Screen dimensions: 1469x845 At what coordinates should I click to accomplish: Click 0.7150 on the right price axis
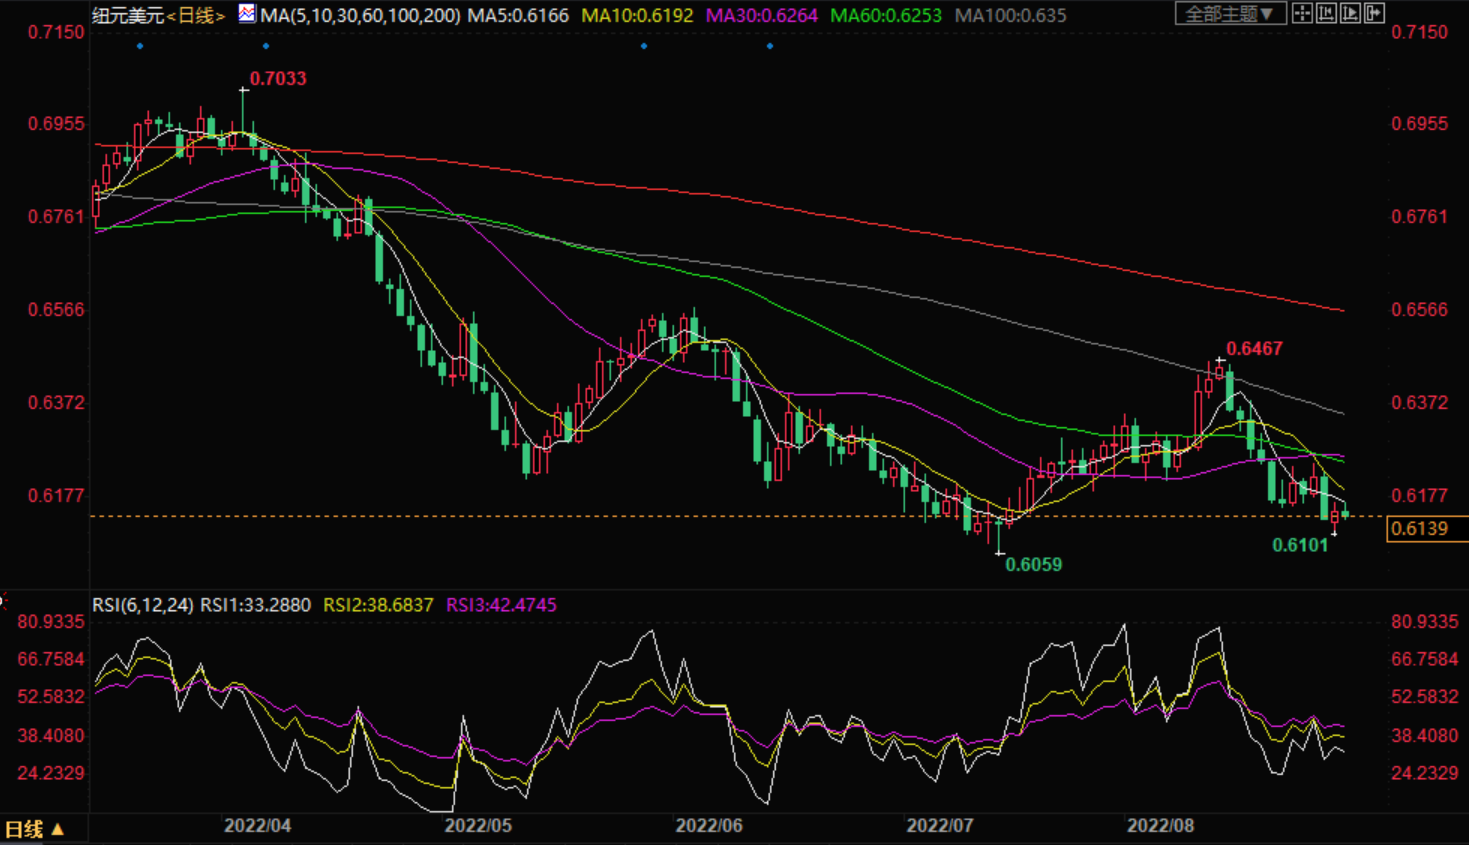(x=1420, y=32)
